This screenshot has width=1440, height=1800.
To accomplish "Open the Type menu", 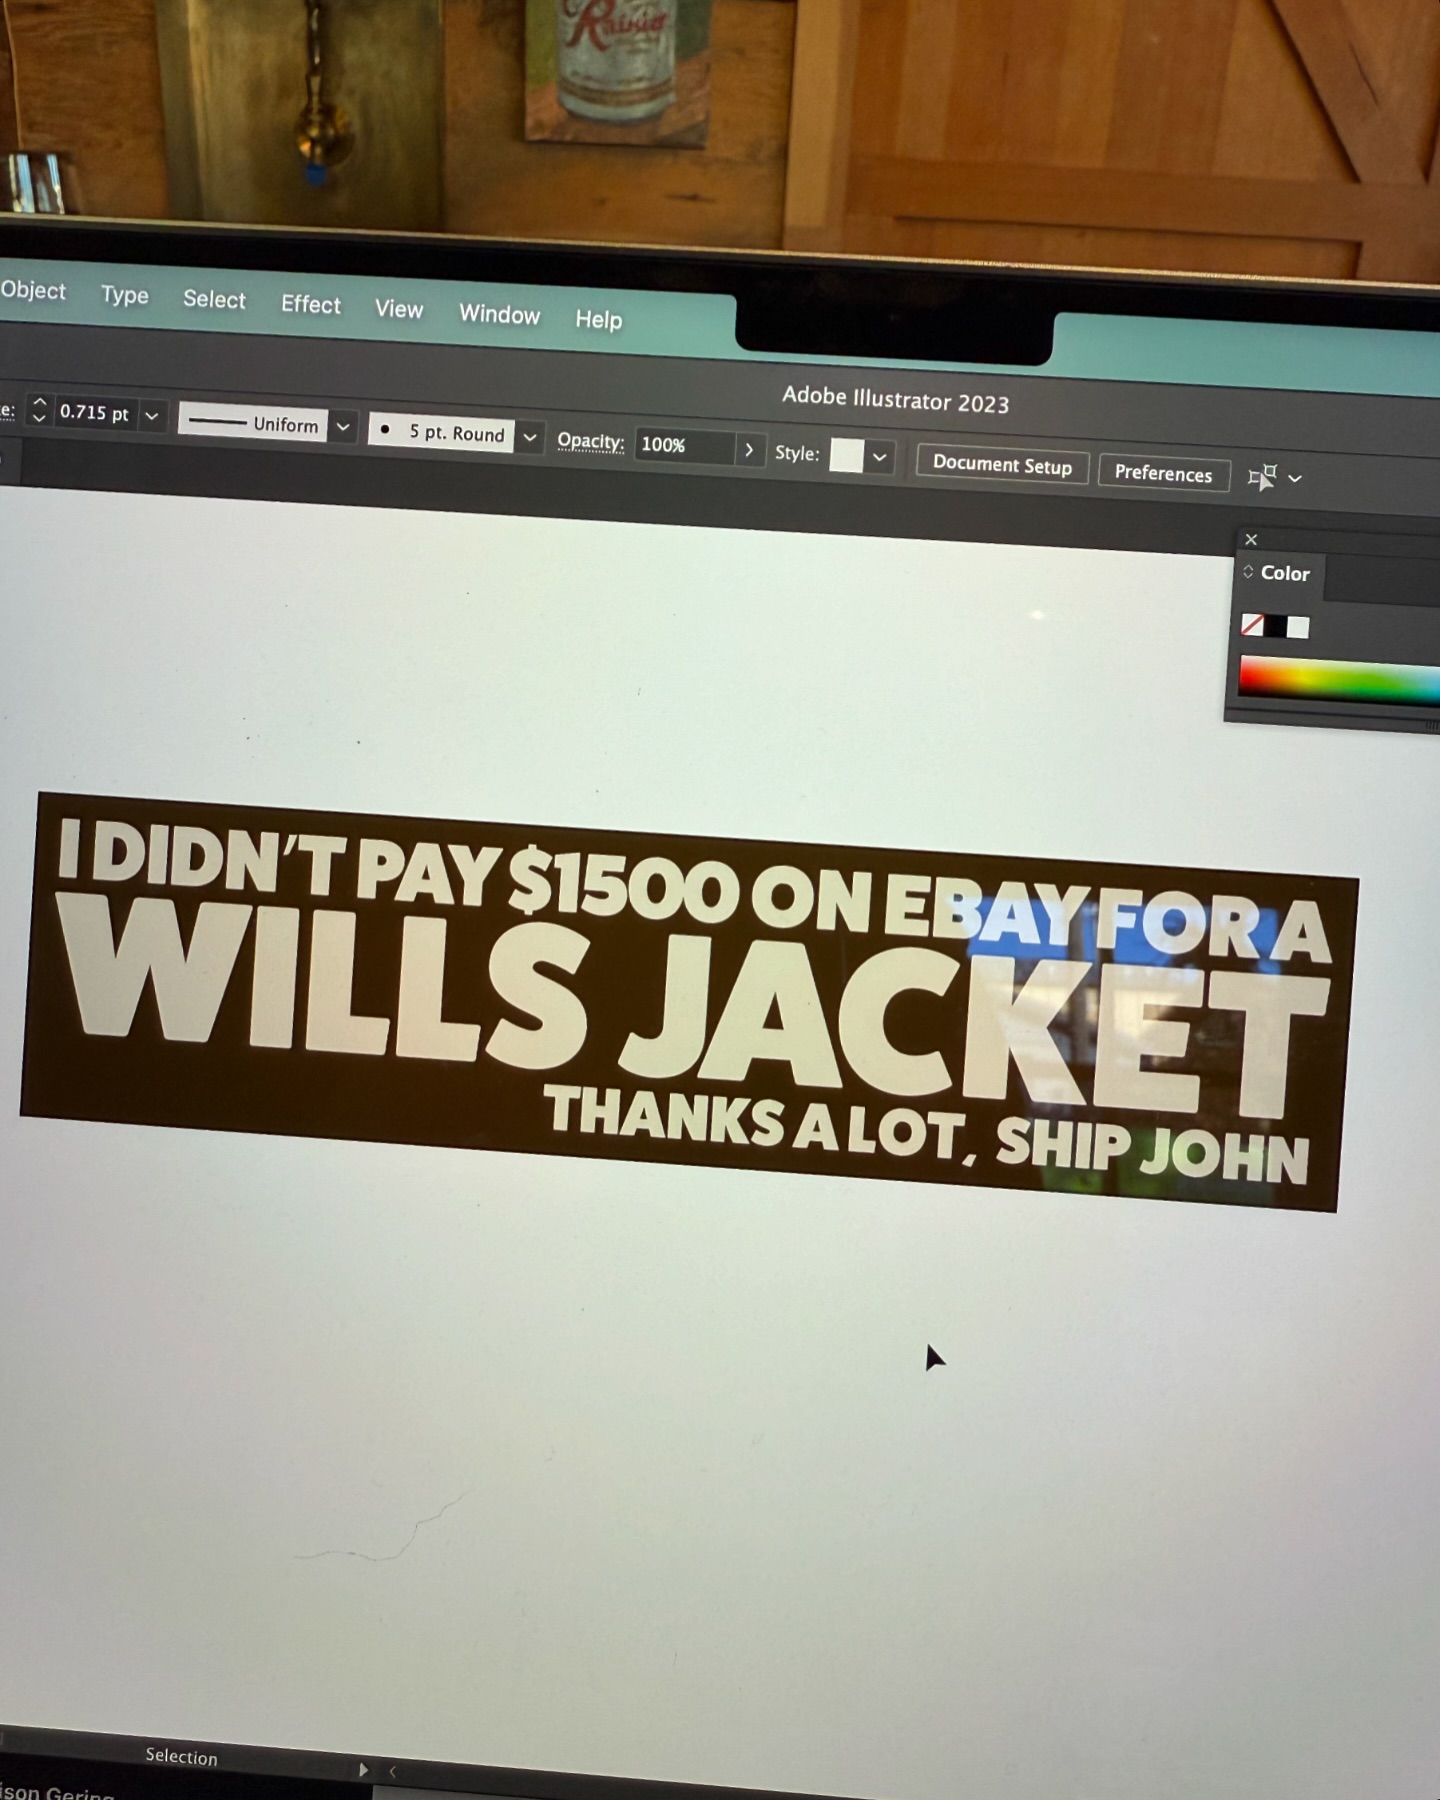I will pyautogui.click(x=124, y=295).
